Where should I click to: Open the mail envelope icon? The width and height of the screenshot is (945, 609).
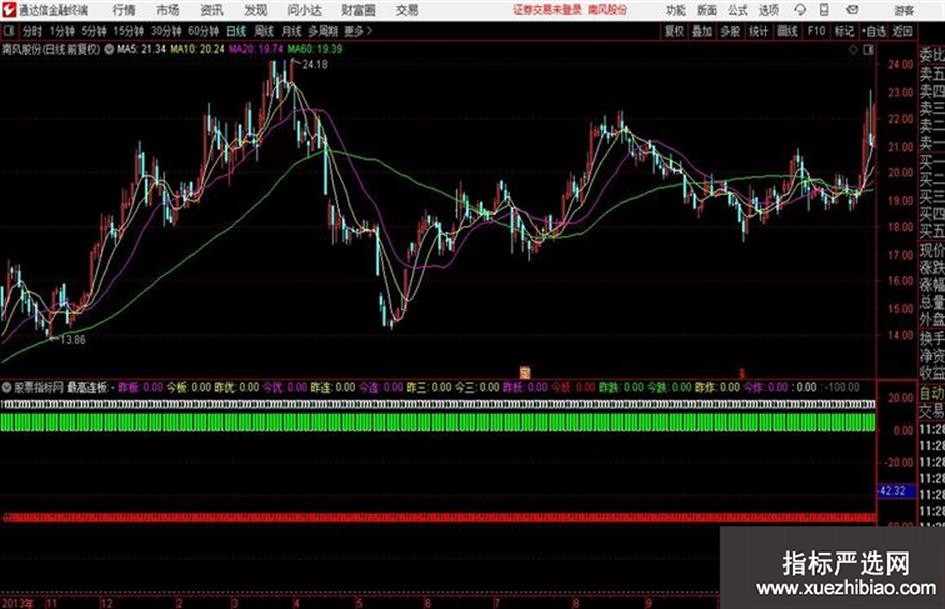[852, 10]
